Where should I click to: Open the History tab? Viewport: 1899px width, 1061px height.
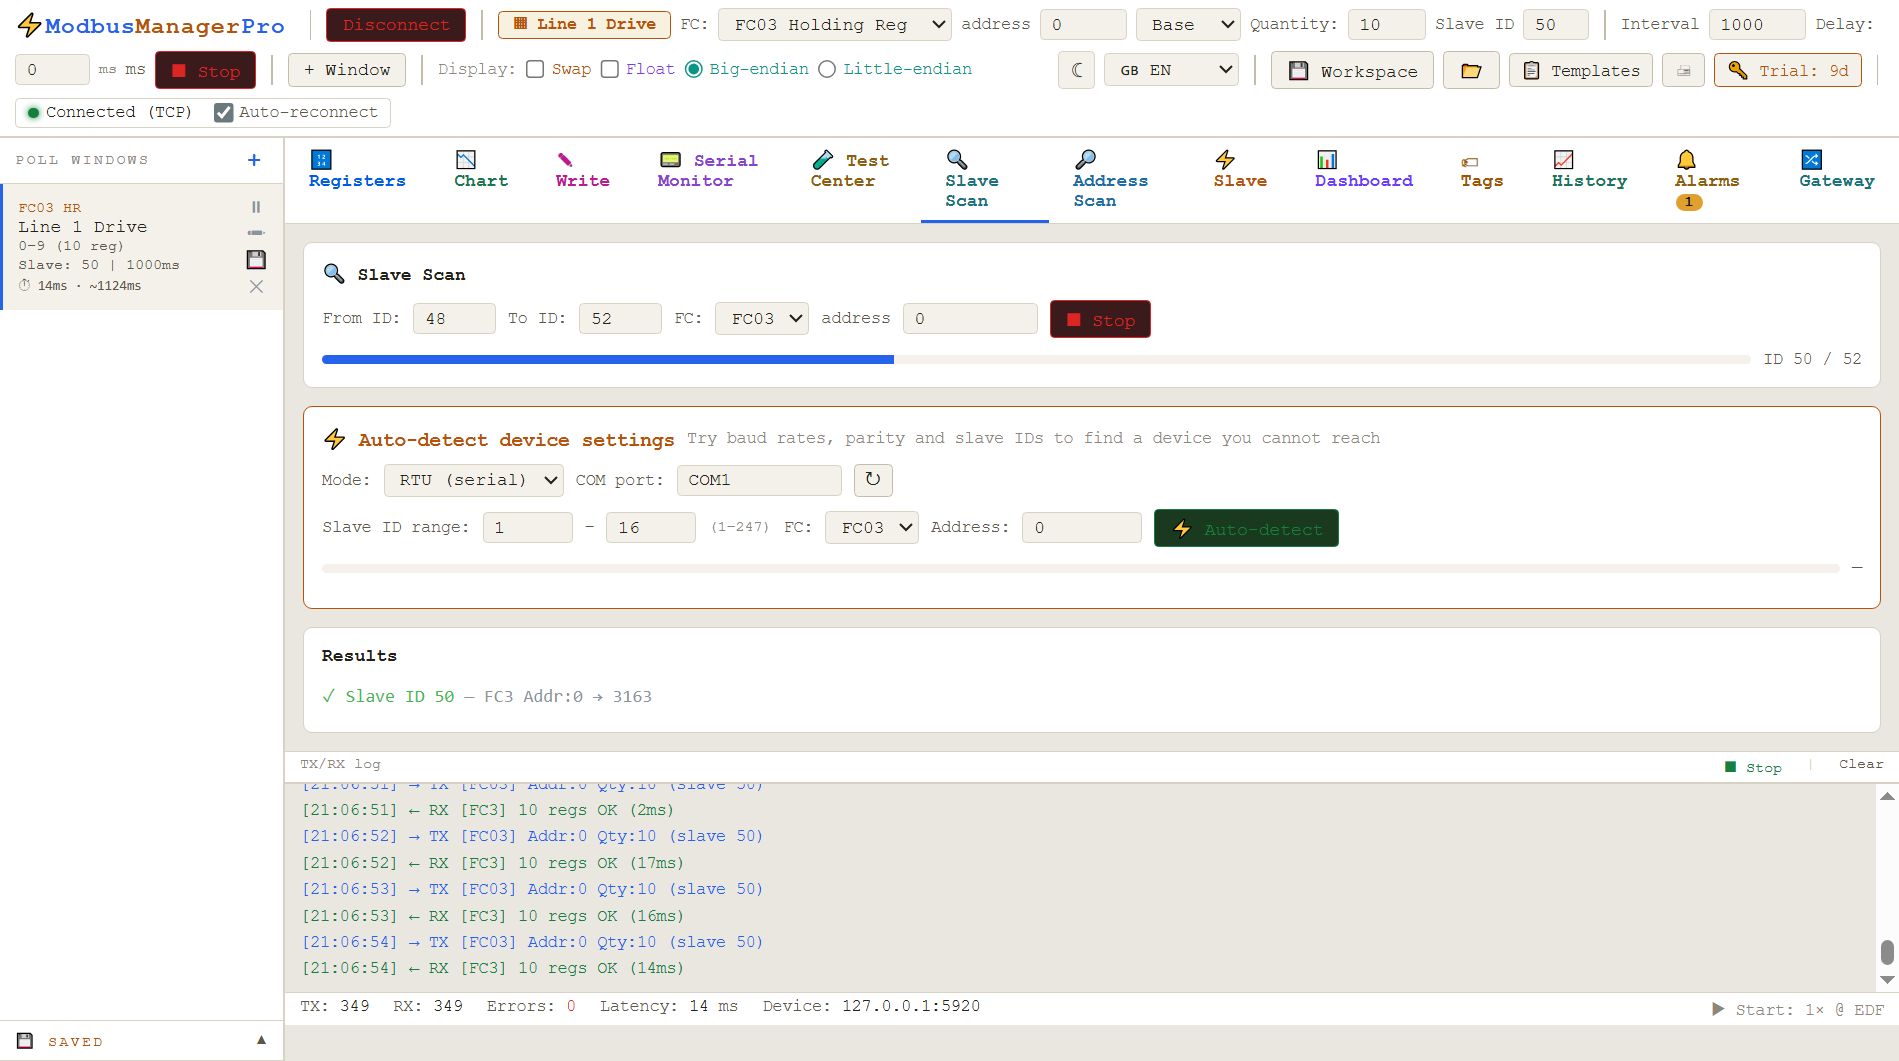(x=1589, y=170)
